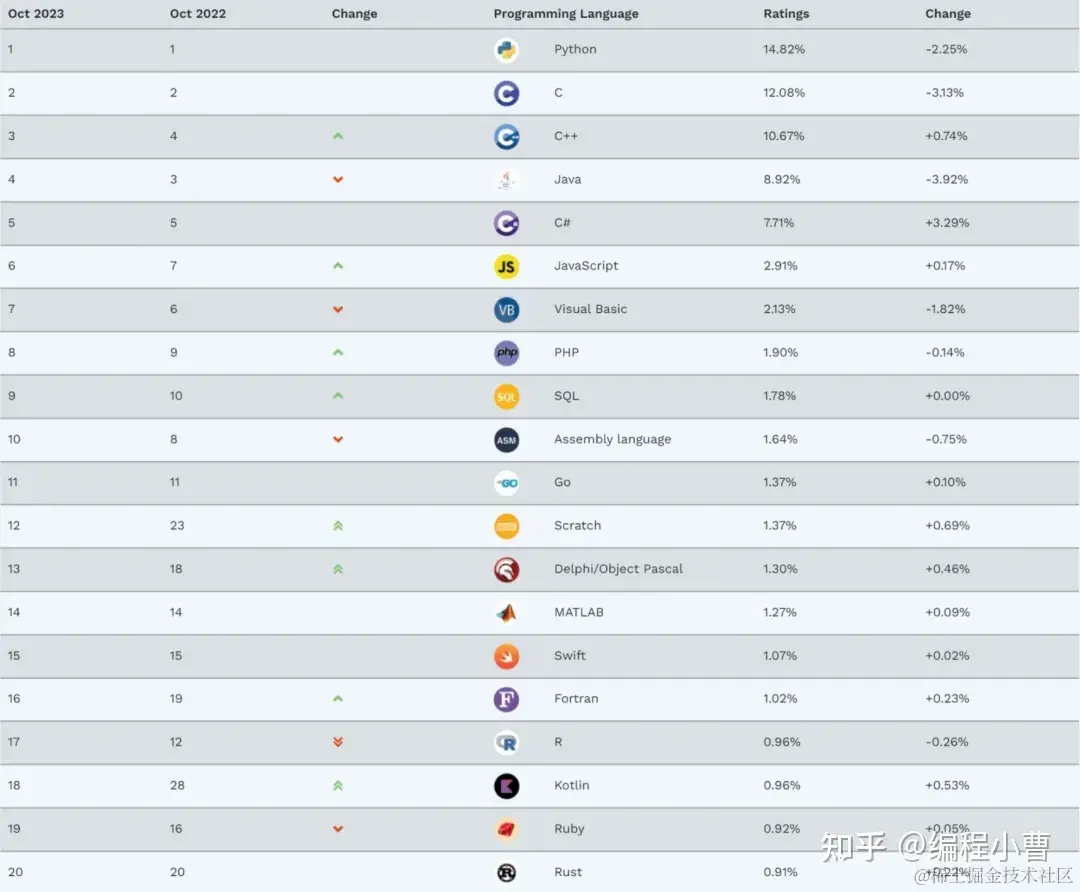Select the Visual Basic VB icon
The image size is (1080, 892).
[x=506, y=310]
